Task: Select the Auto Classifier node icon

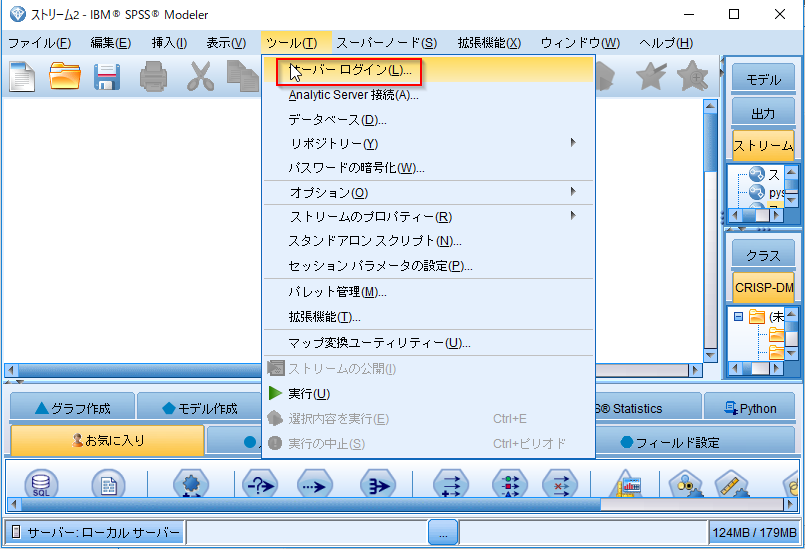Action: click(x=686, y=483)
